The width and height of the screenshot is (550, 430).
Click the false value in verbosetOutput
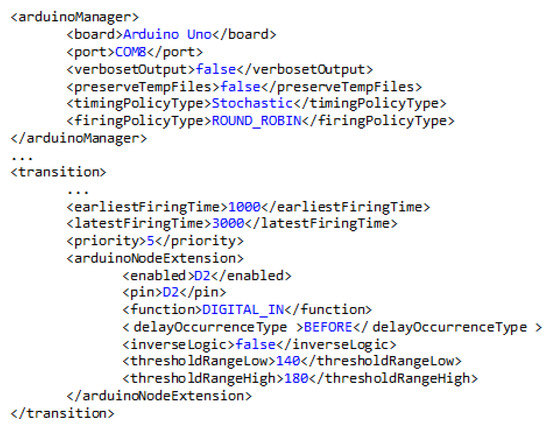216,69
